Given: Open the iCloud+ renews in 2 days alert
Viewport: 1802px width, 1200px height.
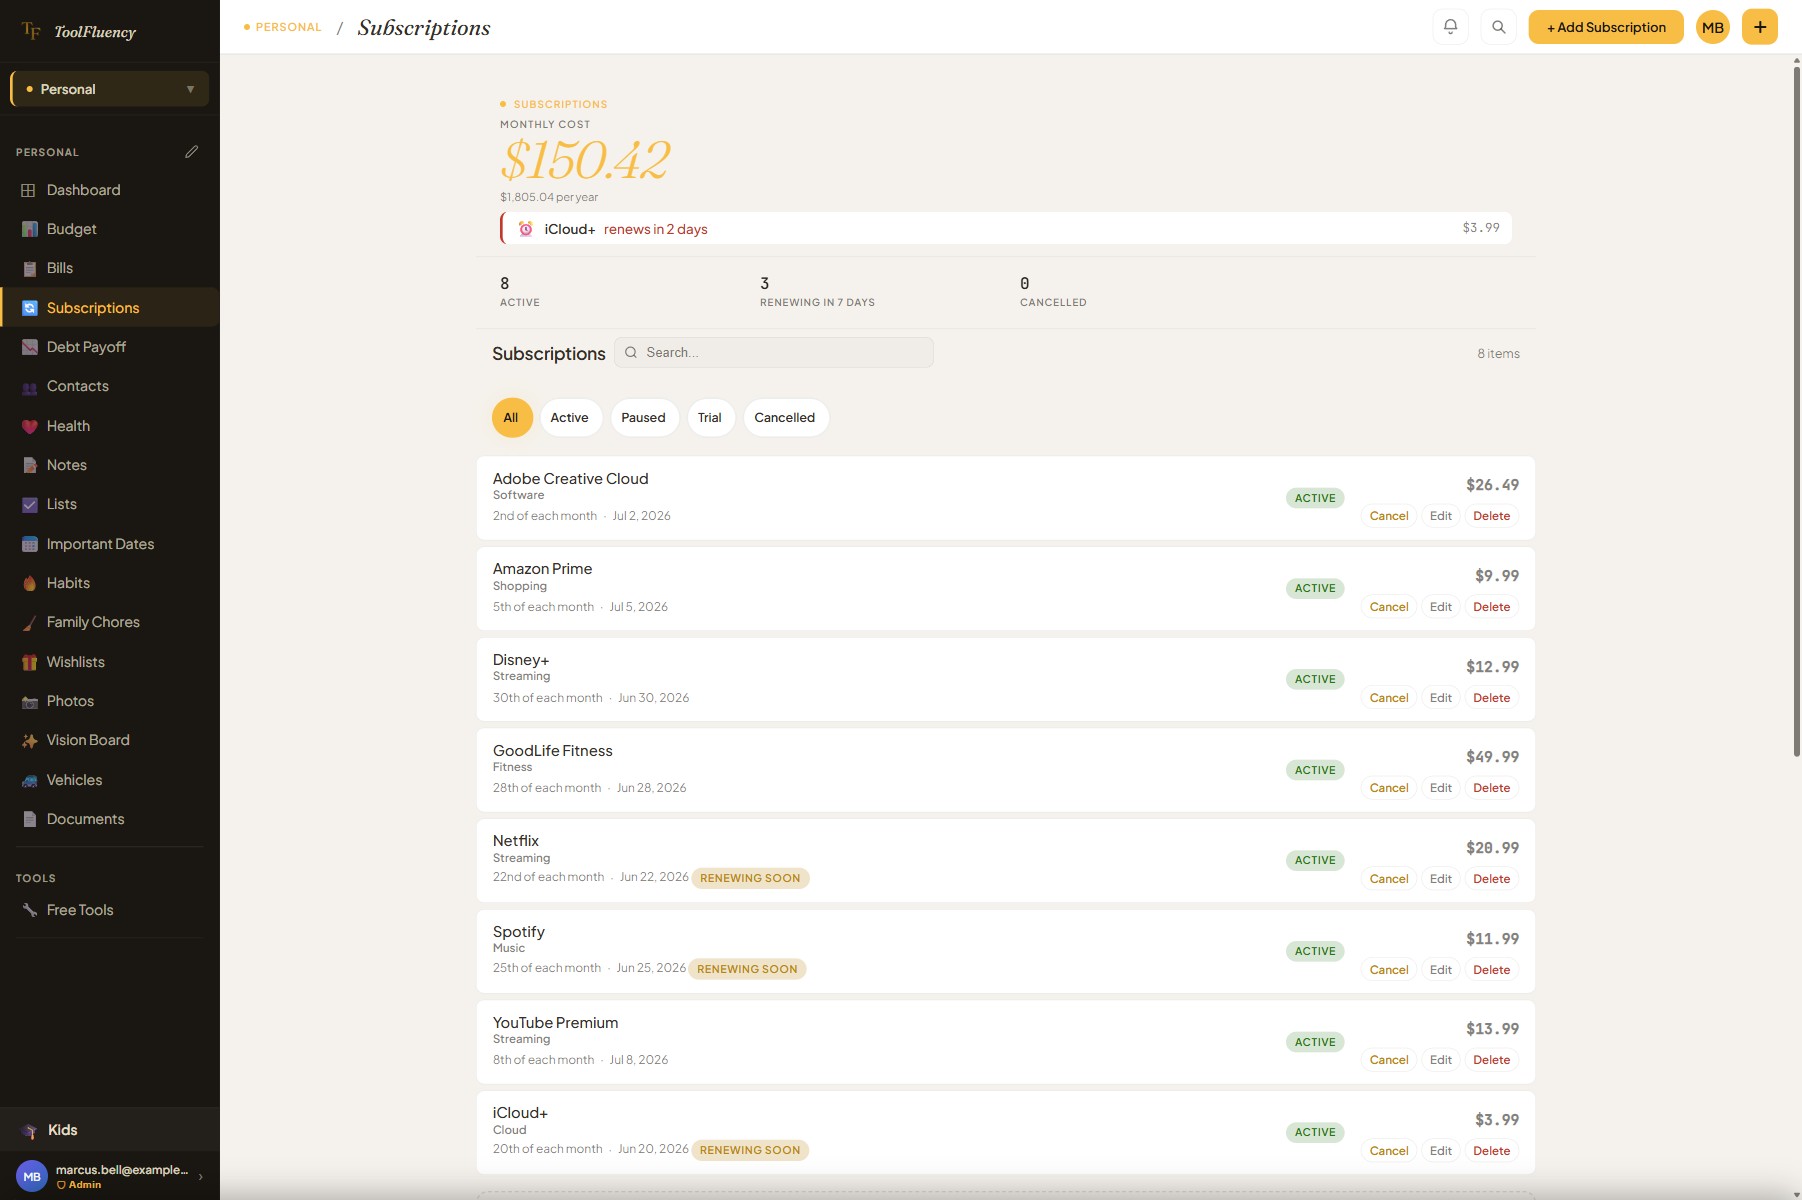Looking at the screenshot, I should [1006, 228].
